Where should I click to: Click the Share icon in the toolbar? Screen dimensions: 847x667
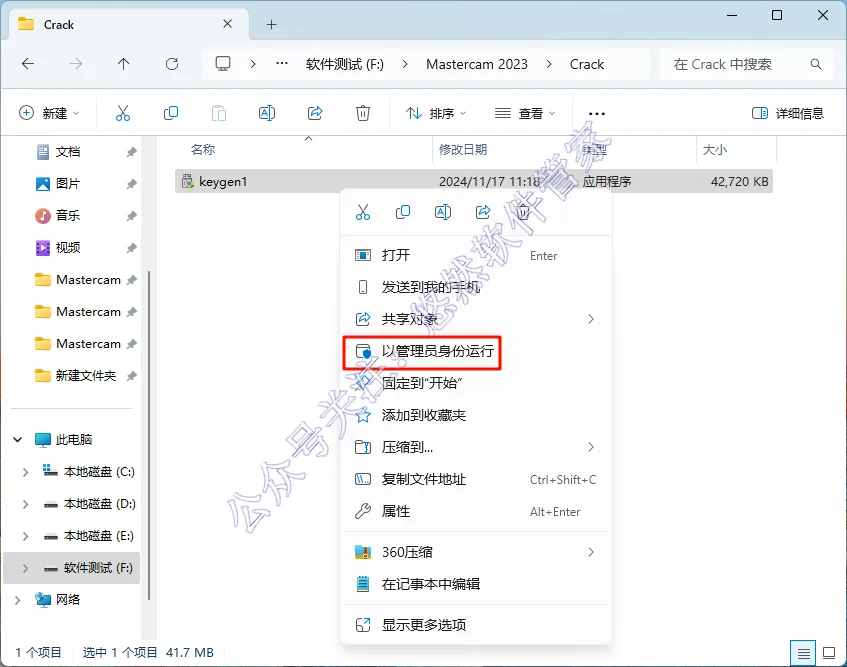click(315, 113)
